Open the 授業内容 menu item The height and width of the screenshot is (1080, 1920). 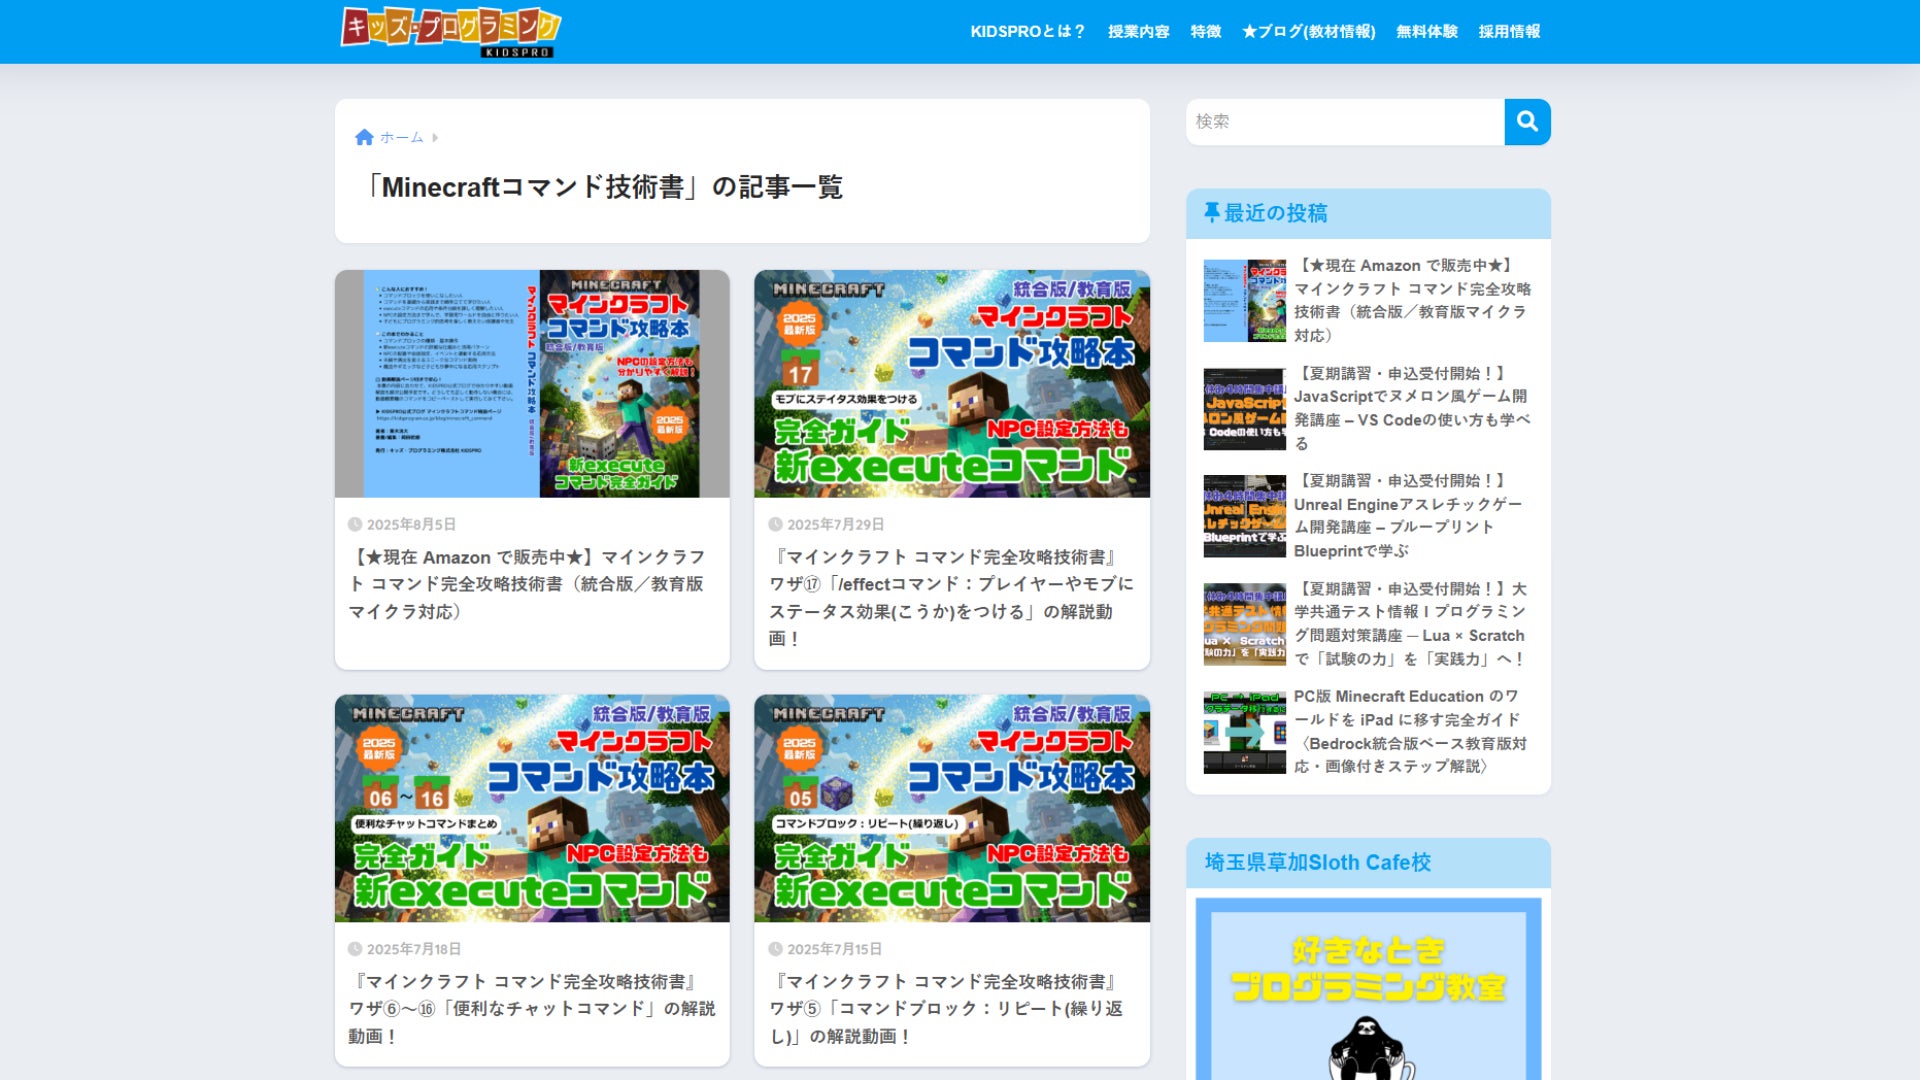pos(1138,32)
